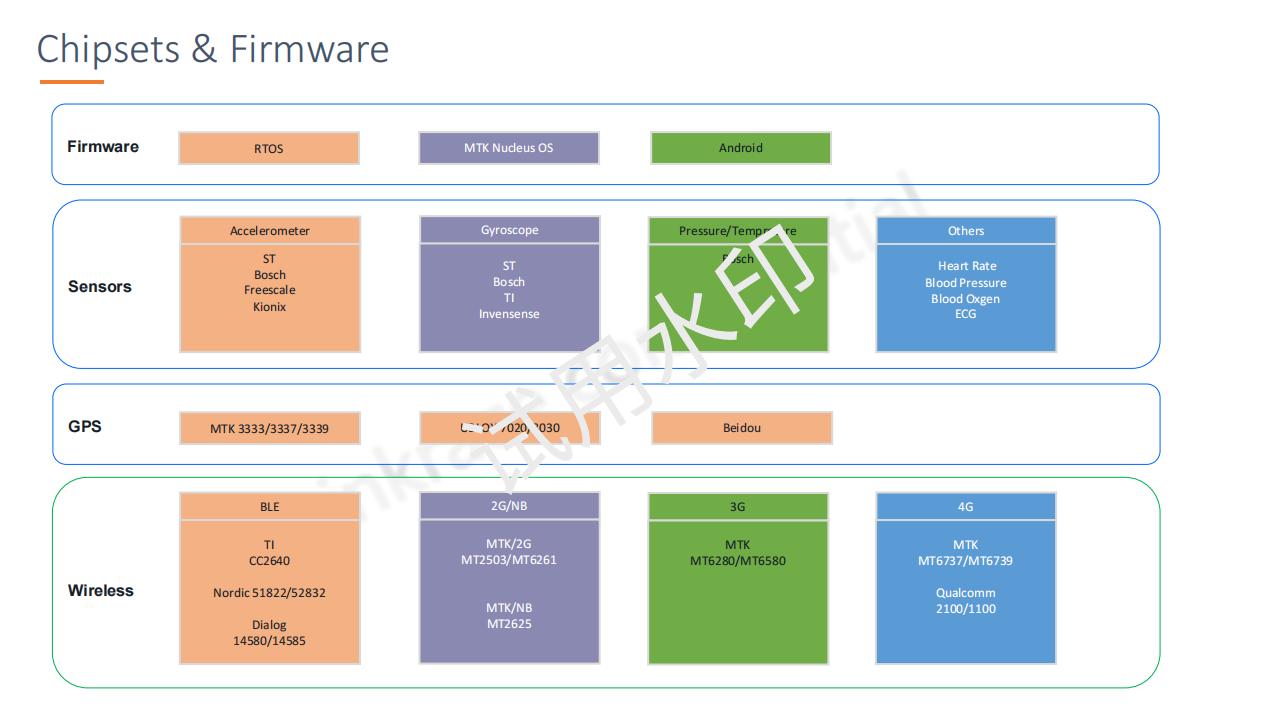Select "Qualcomm" in the 4G box
The height and width of the screenshot is (720, 1280).
coord(966,593)
